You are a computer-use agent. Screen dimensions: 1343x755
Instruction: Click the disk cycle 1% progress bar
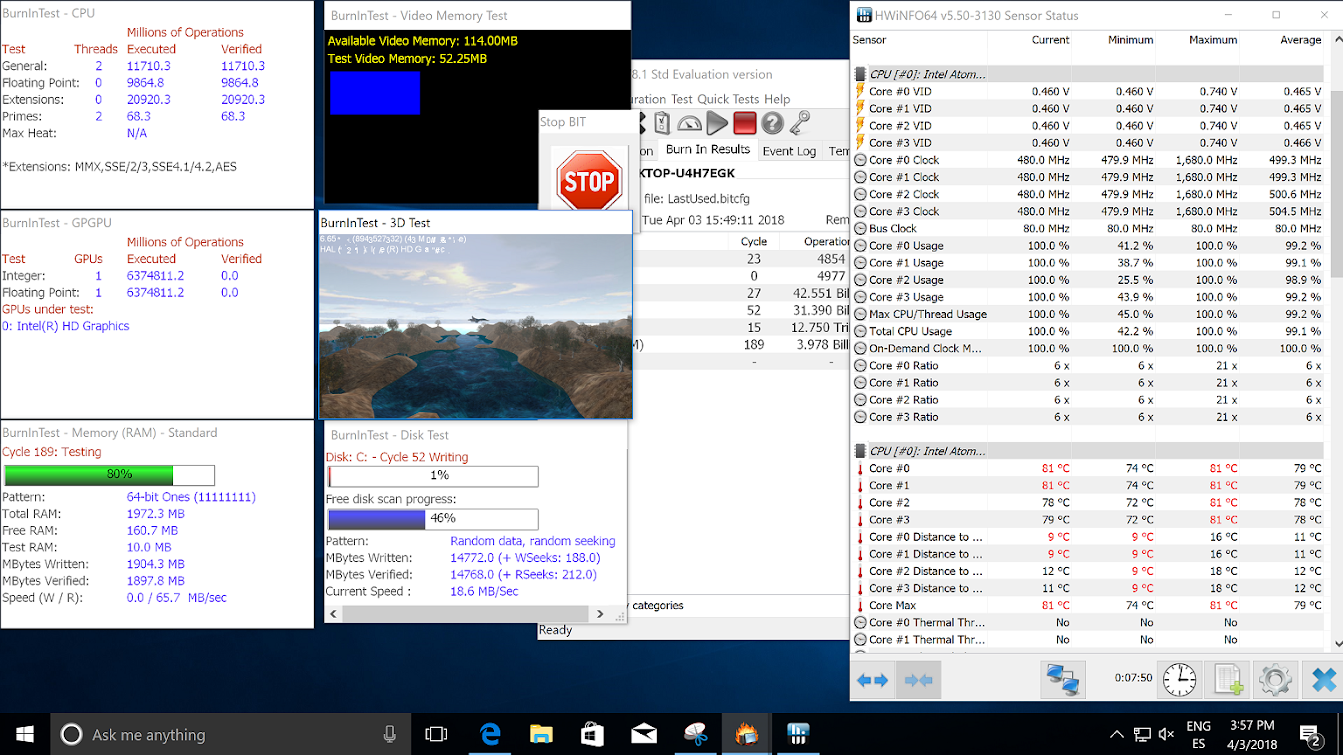433,476
